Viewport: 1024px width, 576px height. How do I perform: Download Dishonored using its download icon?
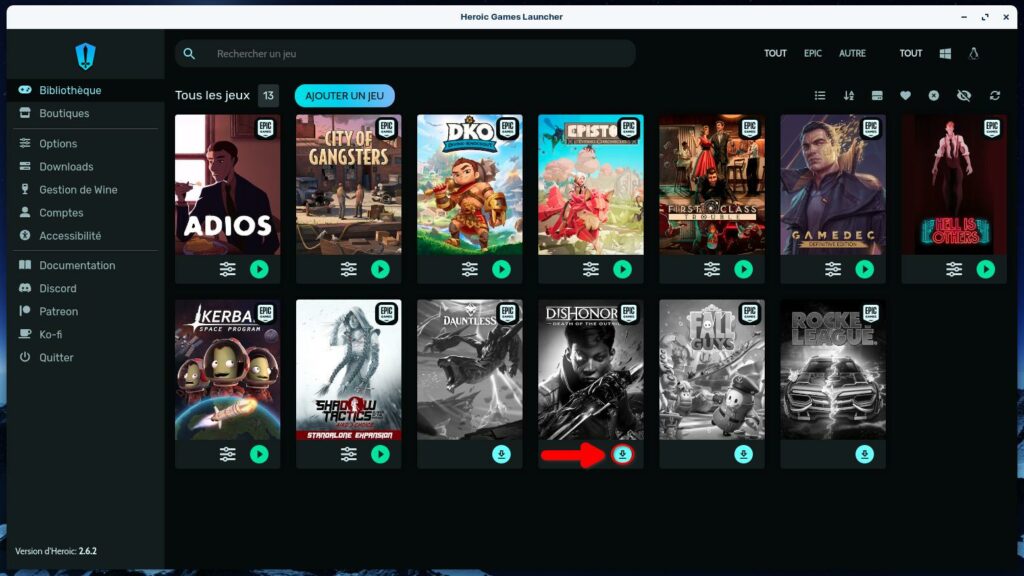[x=622, y=454]
